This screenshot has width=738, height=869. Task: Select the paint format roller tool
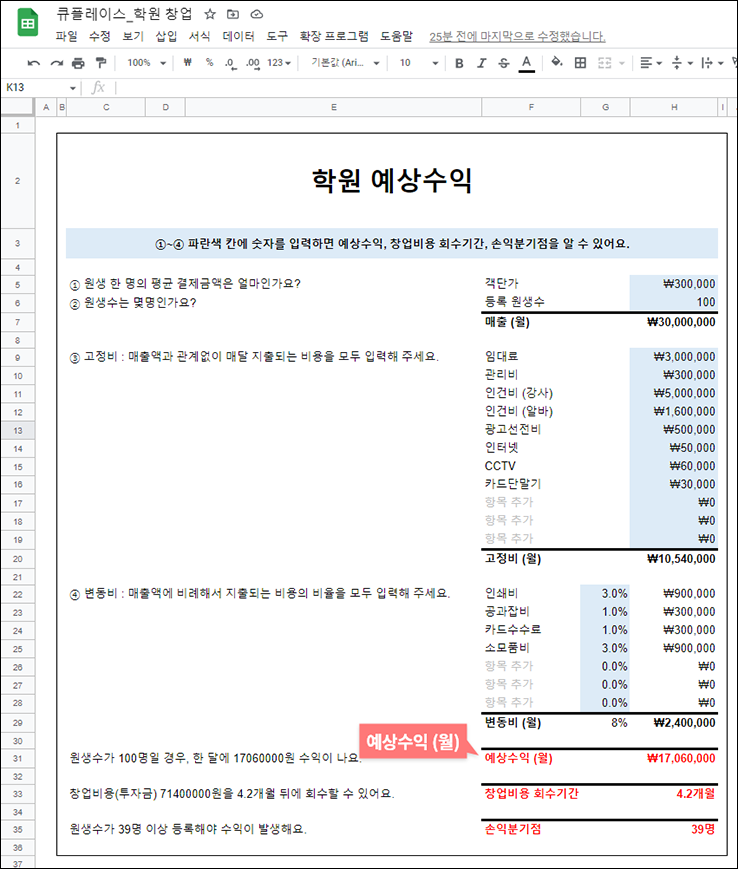[x=100, y=63]
